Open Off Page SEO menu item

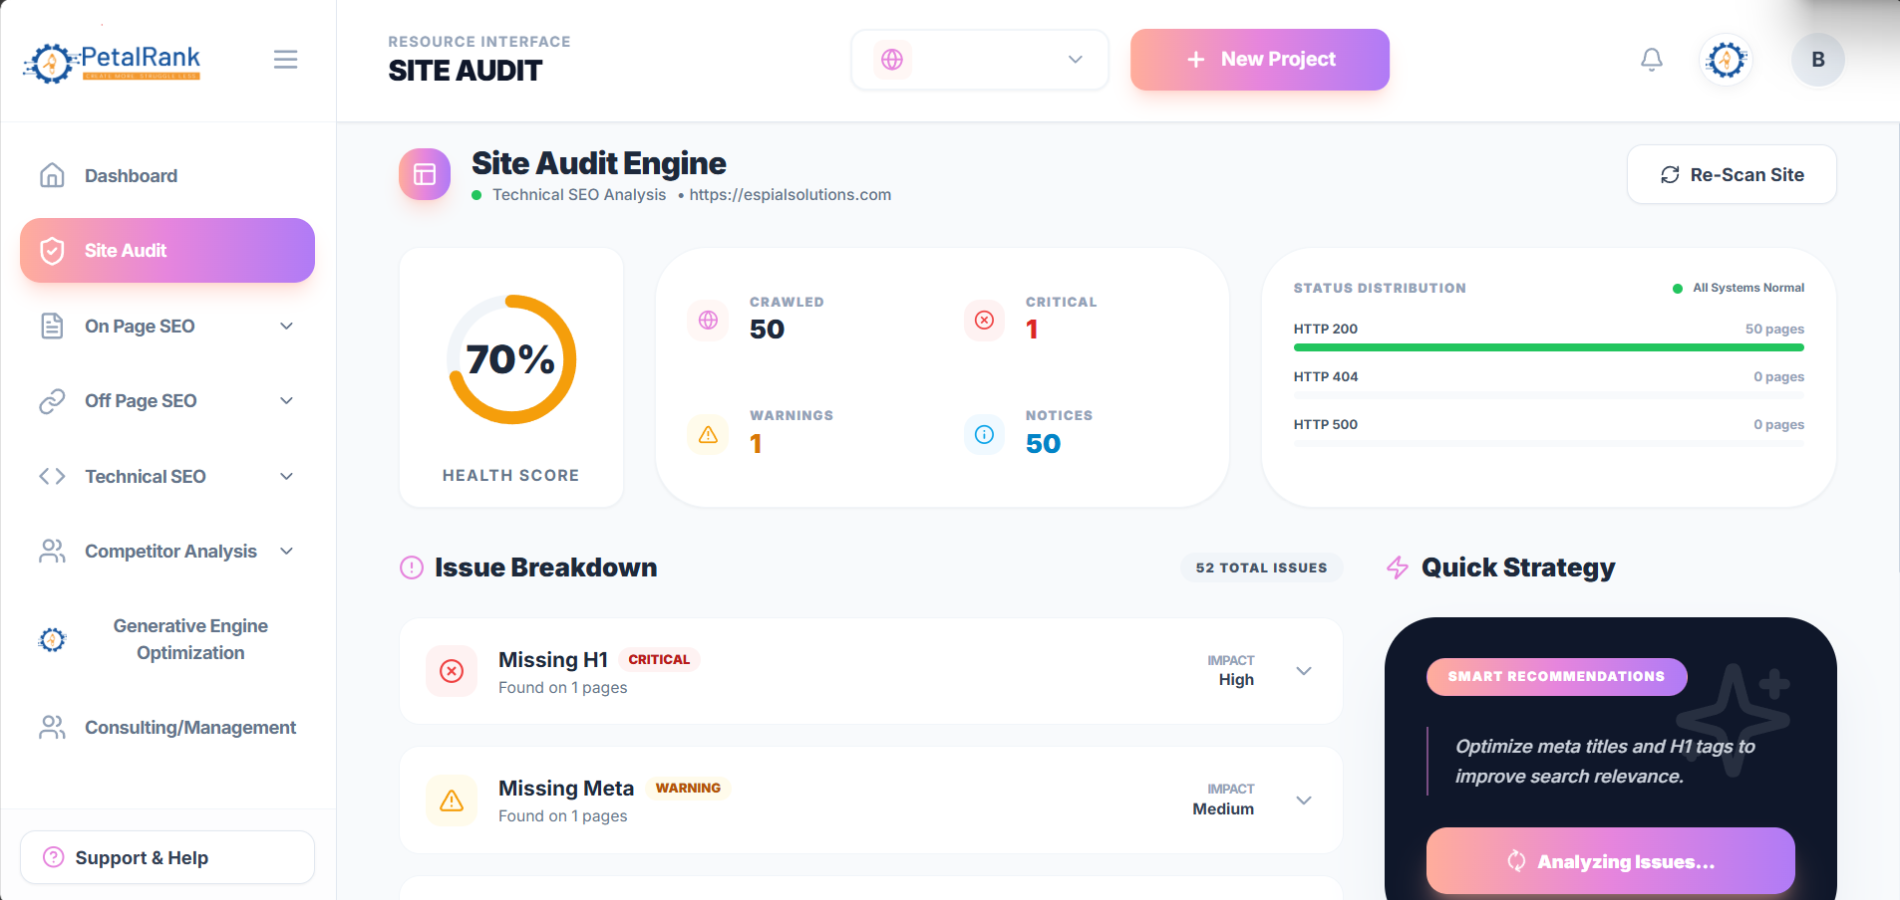click(x=167, y=401)
